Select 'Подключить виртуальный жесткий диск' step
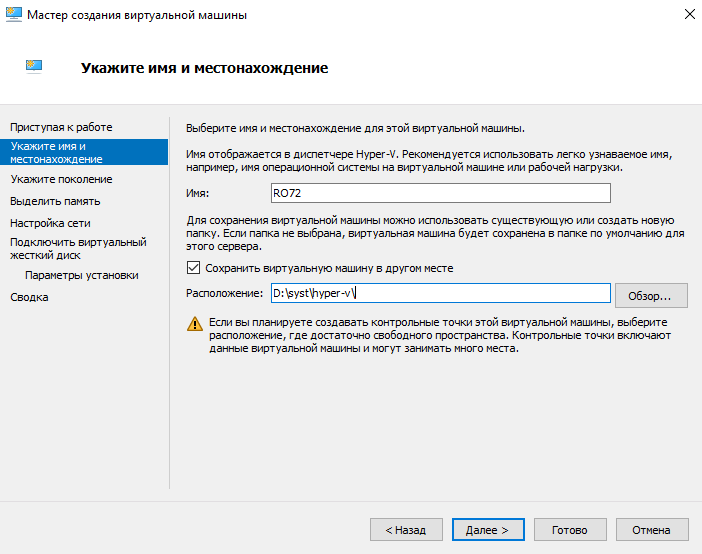 (78, 248)
